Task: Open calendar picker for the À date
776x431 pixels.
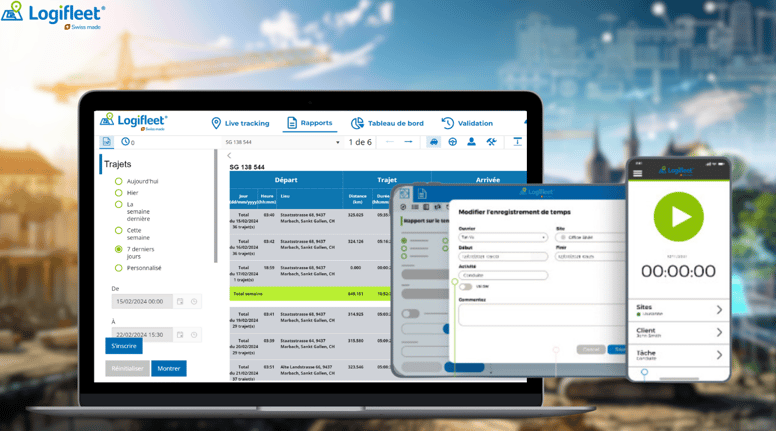Action: 180,335
